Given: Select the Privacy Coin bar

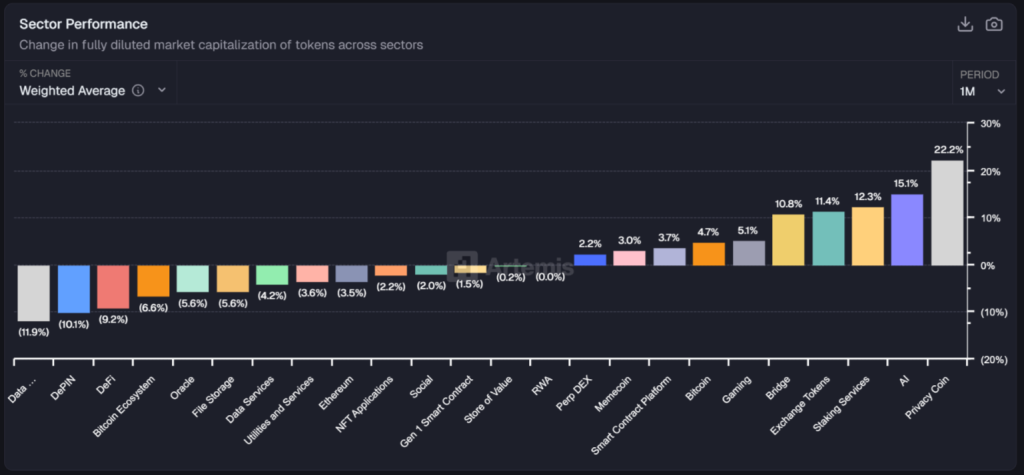Looking at the screenshot, I should click(x=947, y=213).
